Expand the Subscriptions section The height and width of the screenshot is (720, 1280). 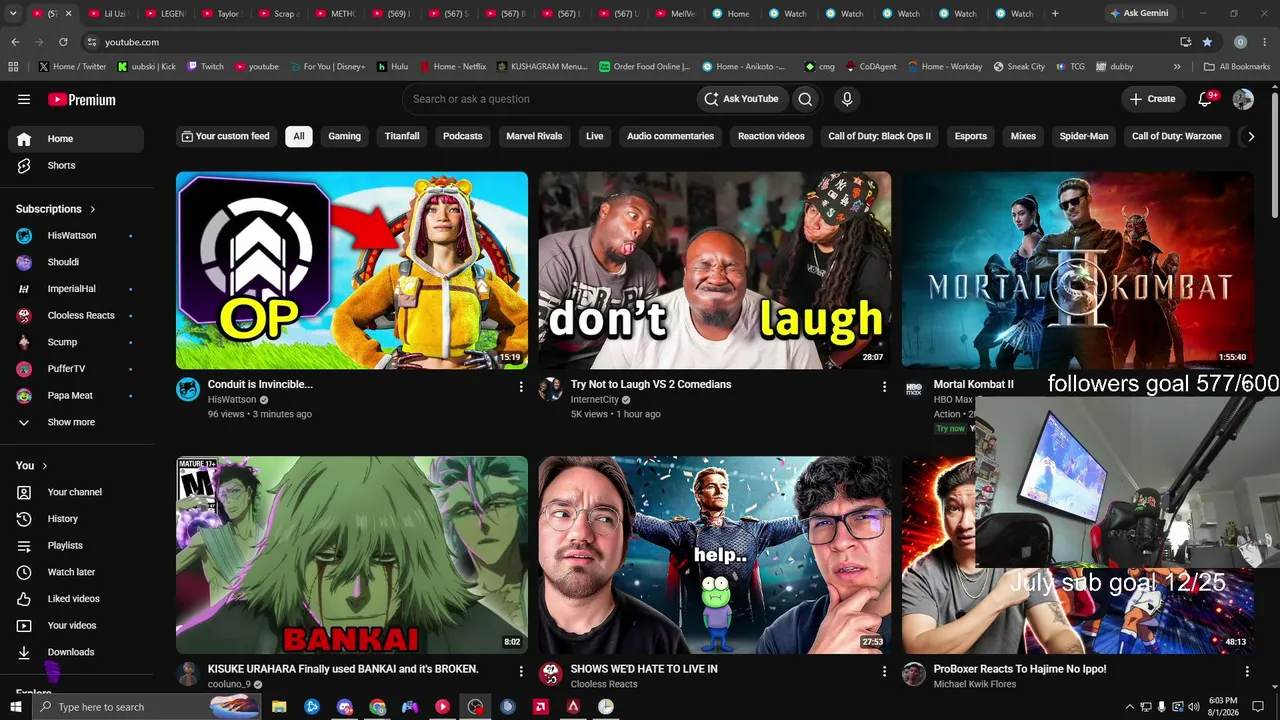pos(56,209)
